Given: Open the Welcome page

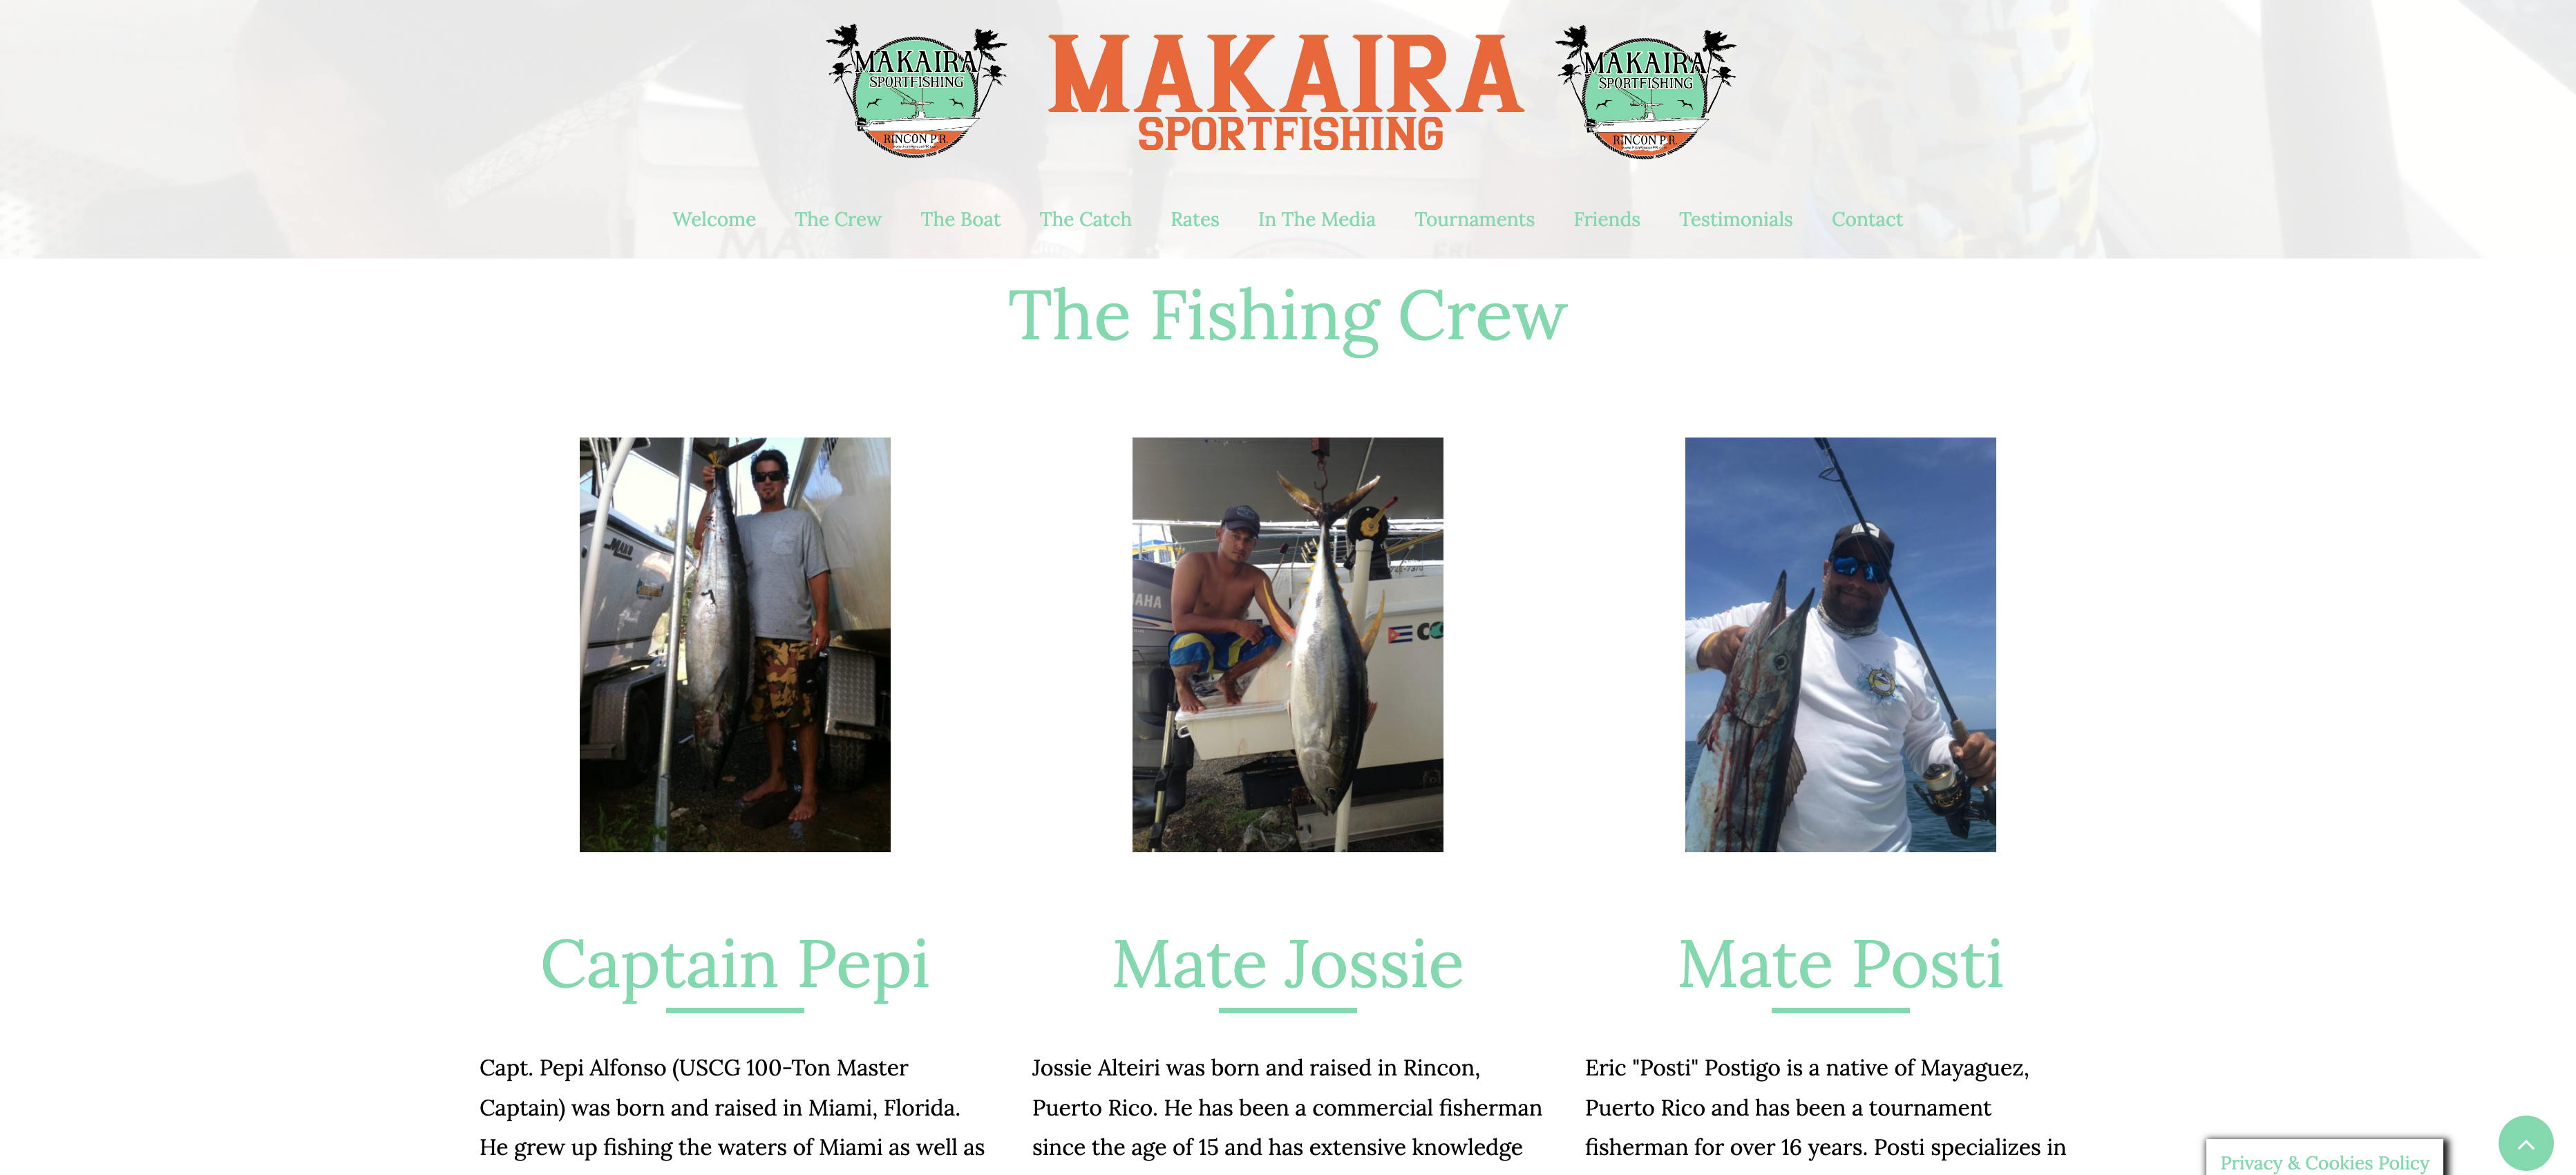Looking at the screenshot, I should pyautogui.click(x=714, y=219).
